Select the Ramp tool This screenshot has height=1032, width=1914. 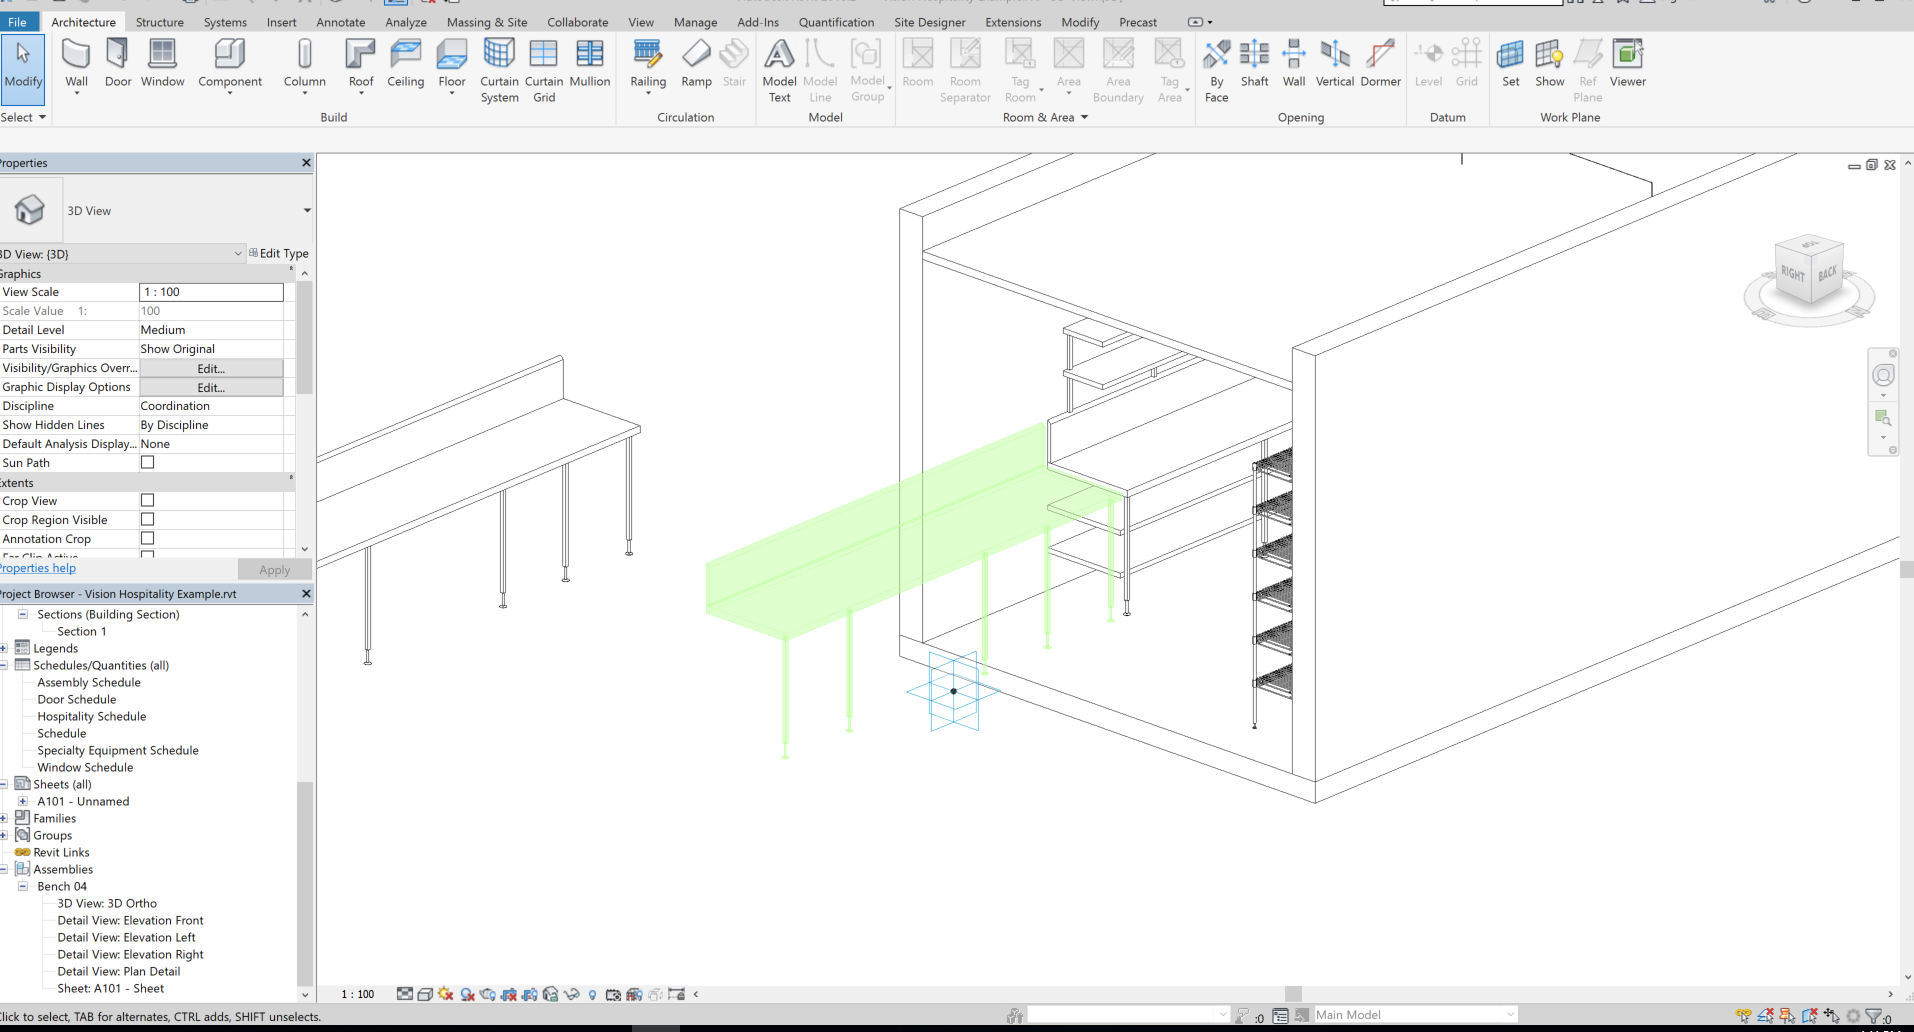[x=696, y=62]
